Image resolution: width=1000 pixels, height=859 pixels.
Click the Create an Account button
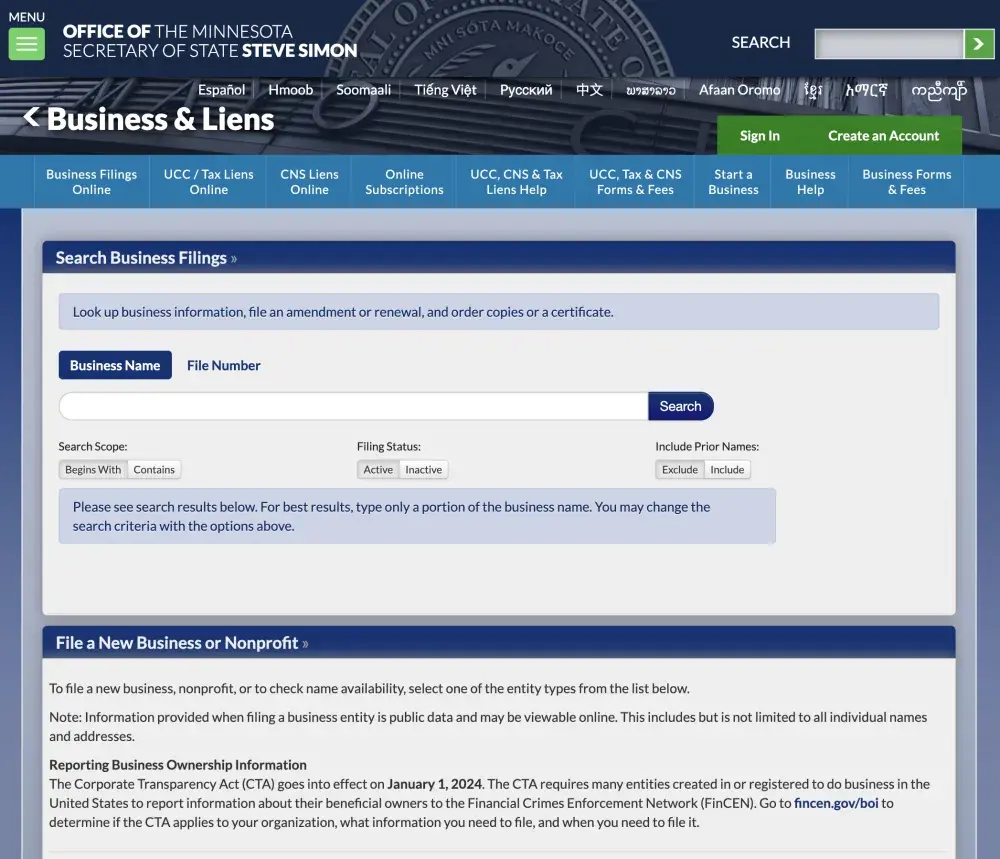tap(883, 136)
